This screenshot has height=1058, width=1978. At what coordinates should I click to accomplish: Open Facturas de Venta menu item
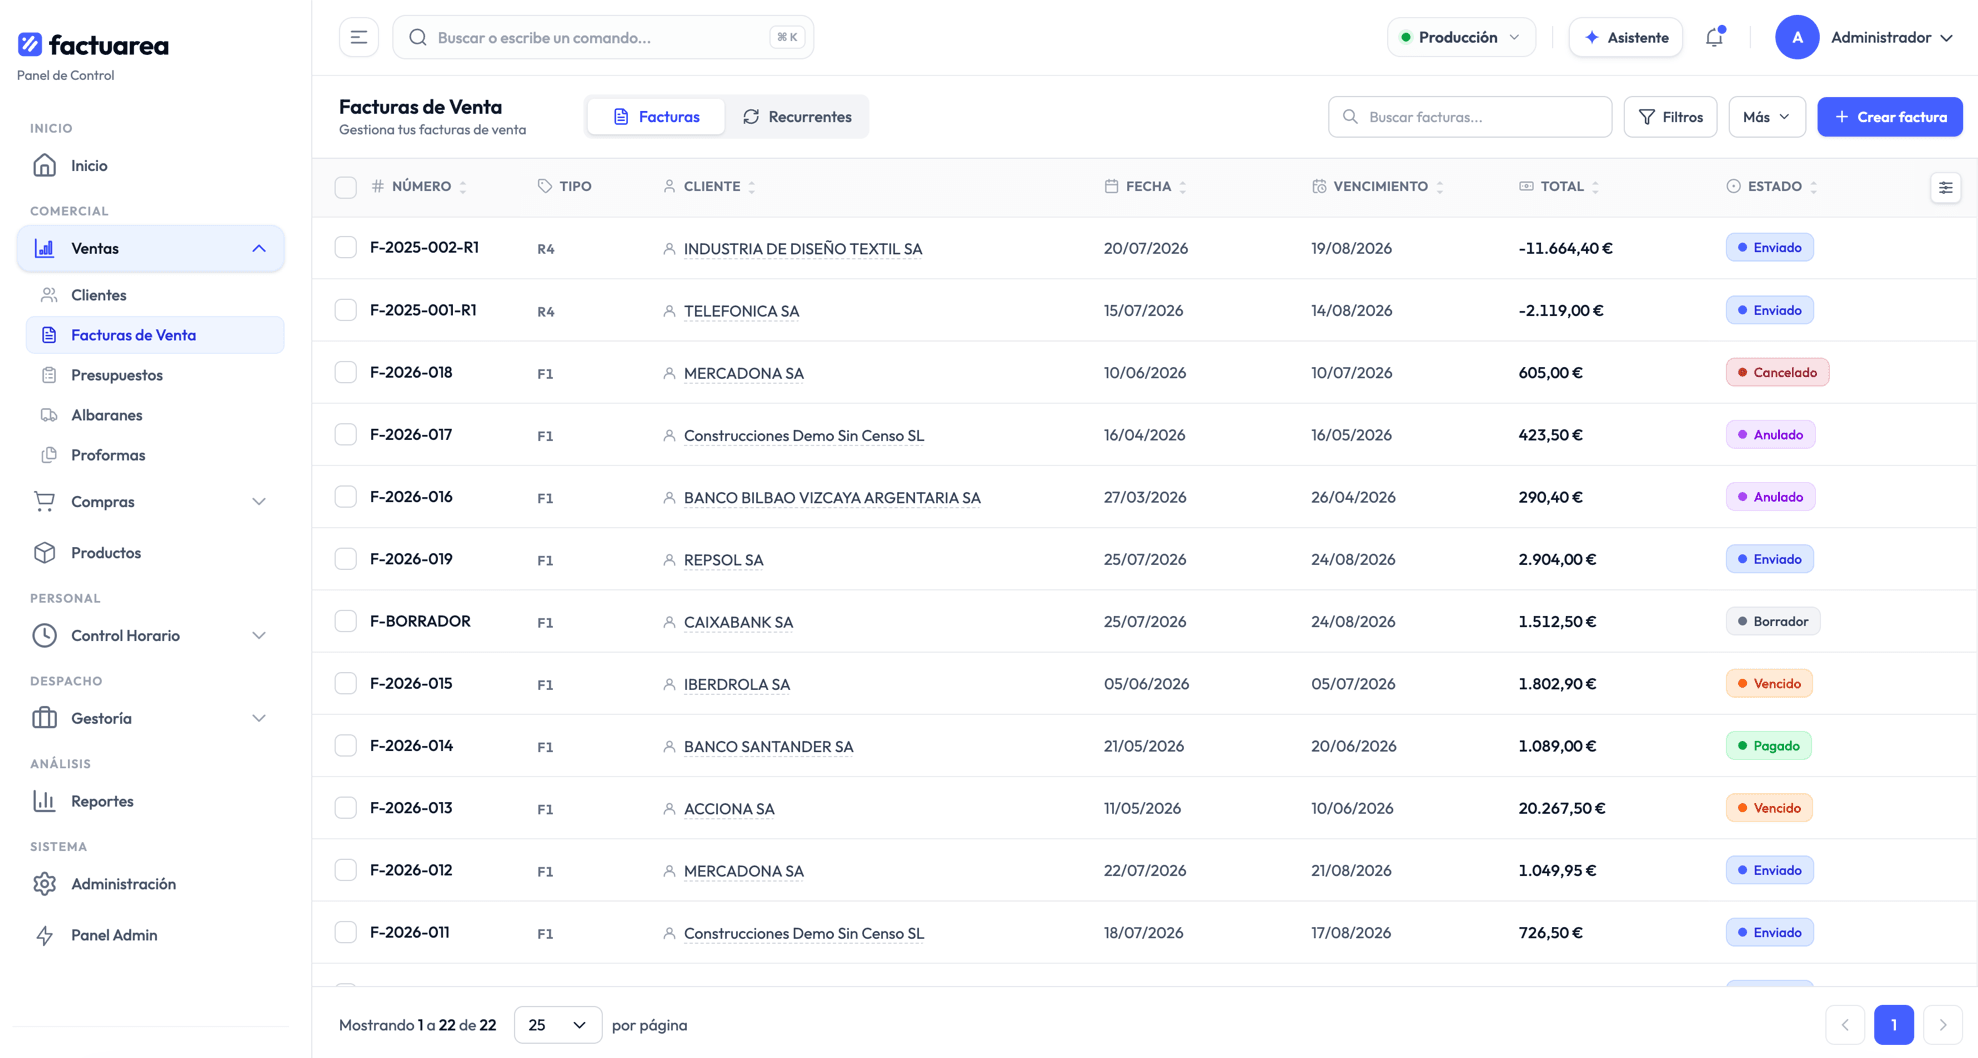(155, 335)
